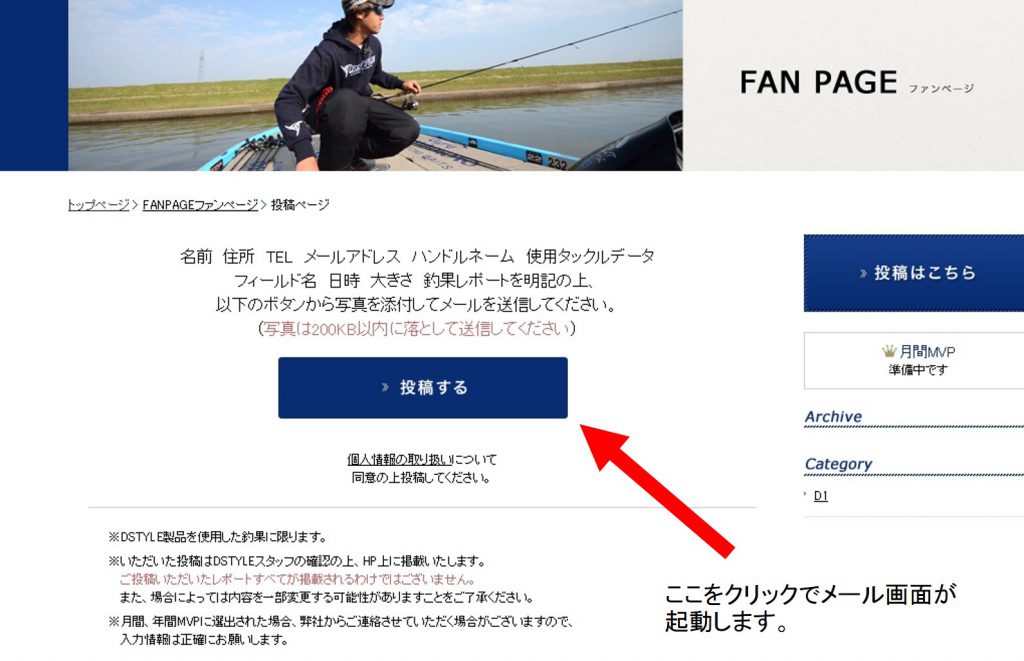1024x661 pixels.
Task: Click the Archive sidebar heading
Action: (833, 417)
